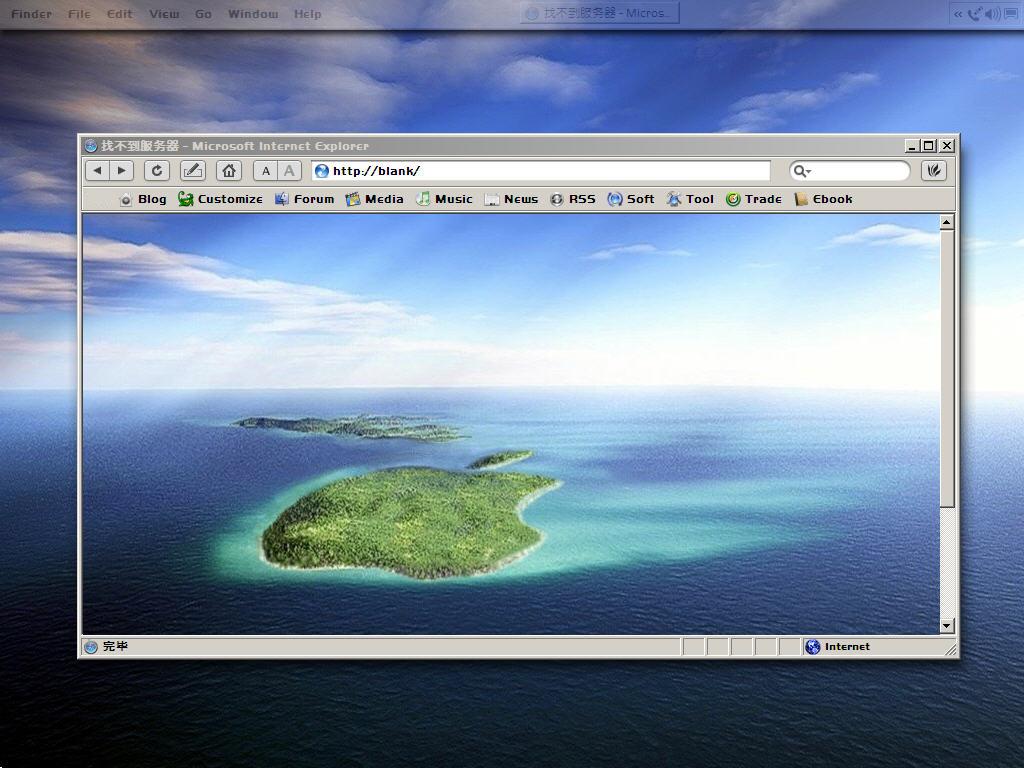Click the vertical scrollbar thumb
This screenshot has width=1024, height=768.
[x=946, y=368]
